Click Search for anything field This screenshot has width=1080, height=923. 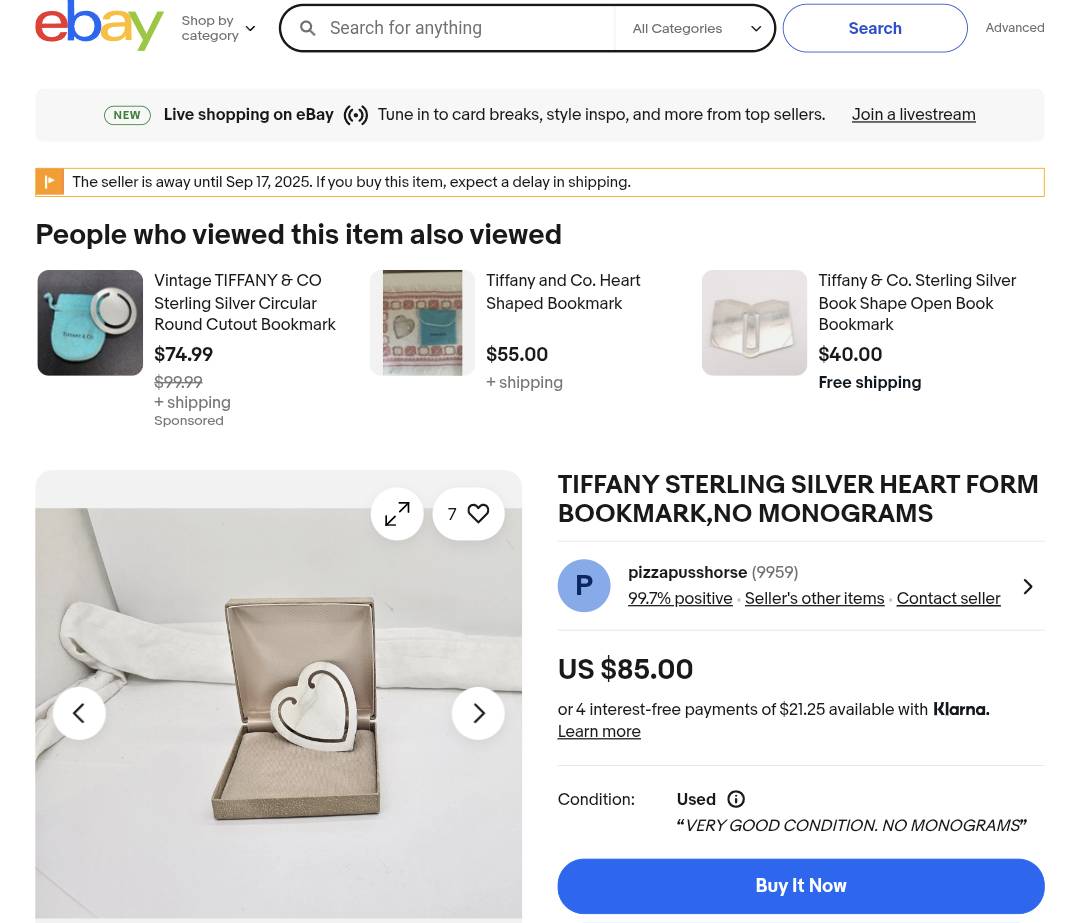click(x=465, y=28)
